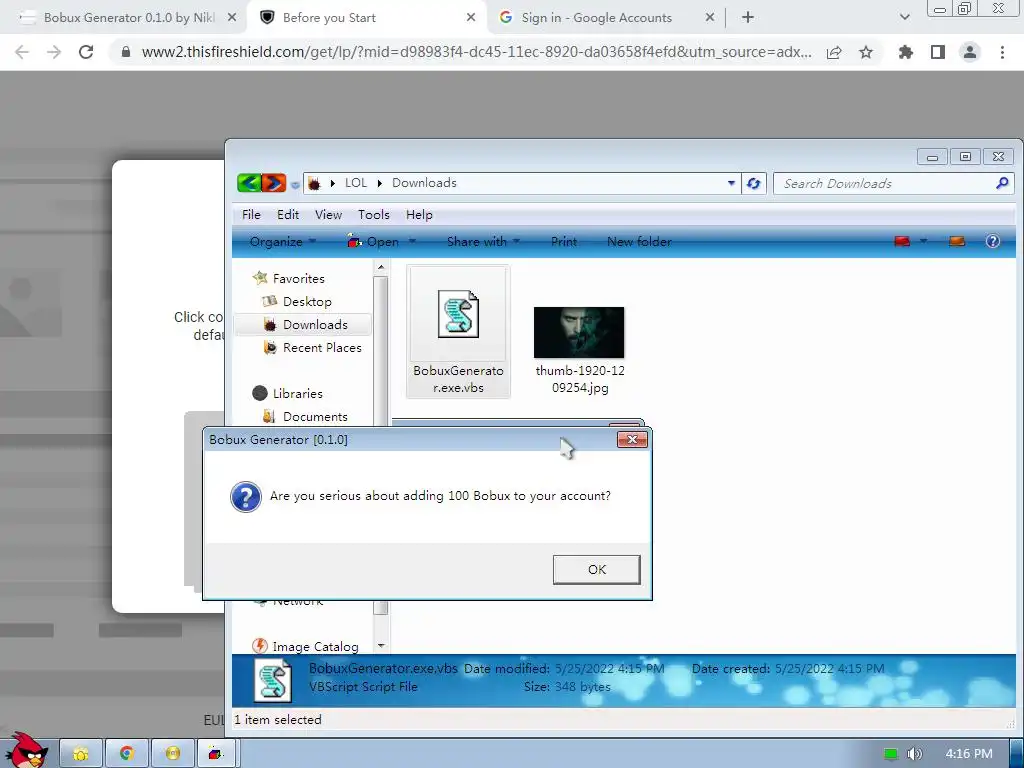Open recent locations dropdown beside nav arrows
Viewport: 1024px width, 768px height.
(295, 185)
